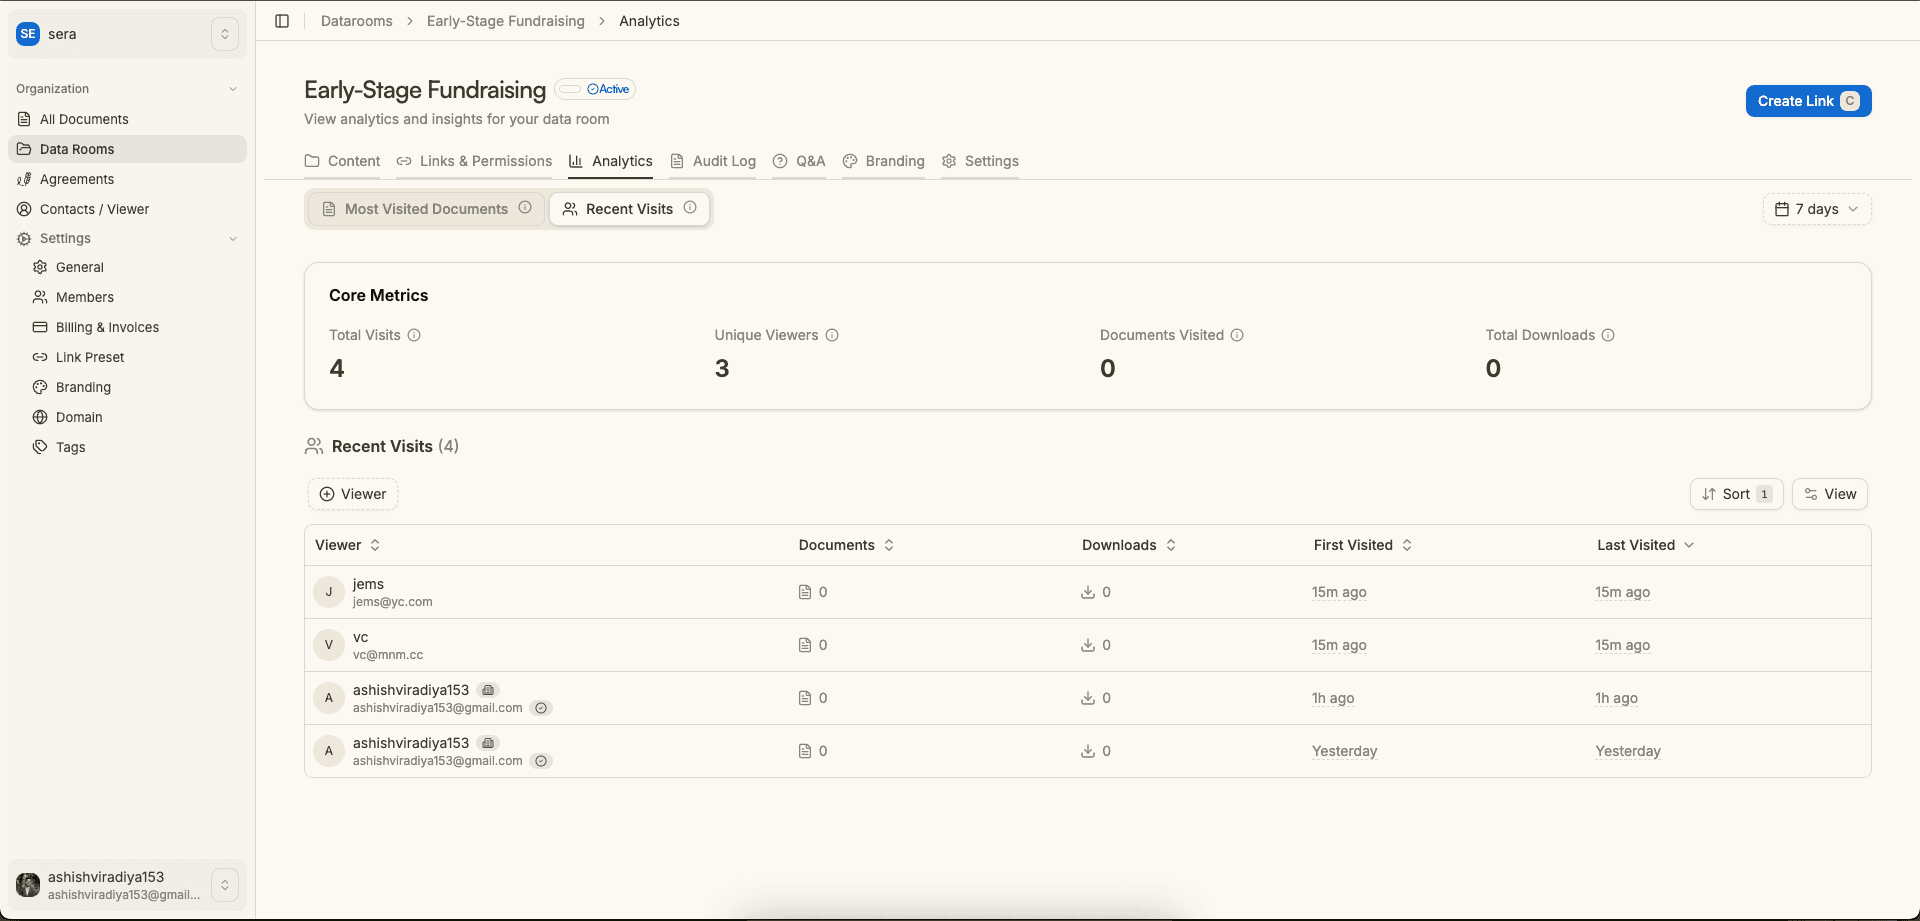This screenshot has height=921, width=1920.
Task: Toggle the sidebar panel icon
Action: [x=282, y=21]
